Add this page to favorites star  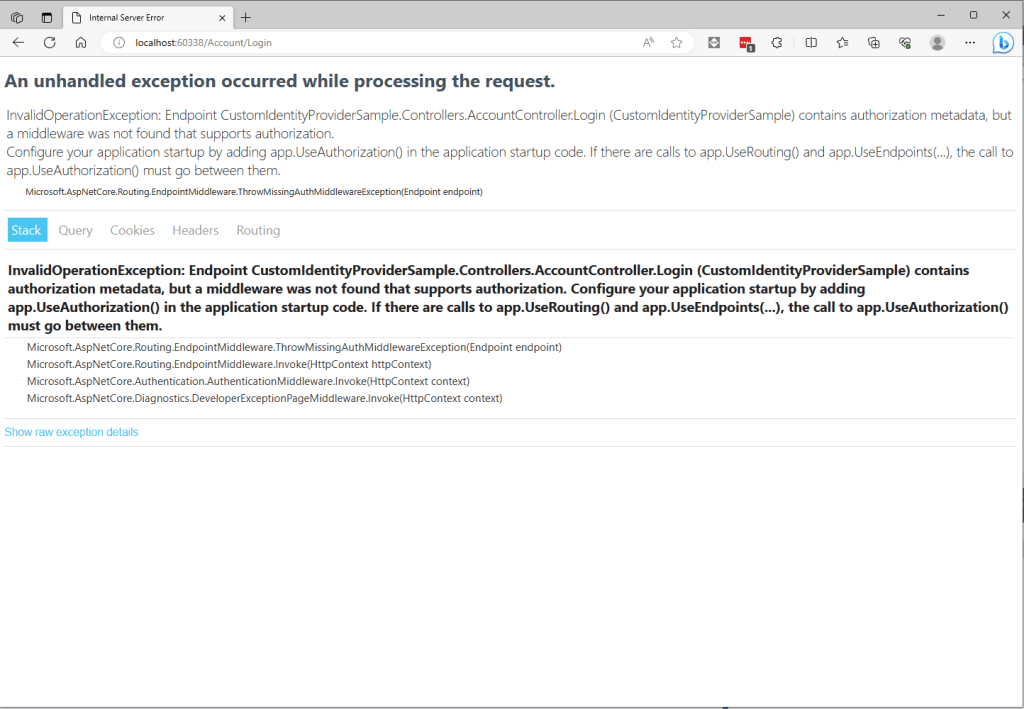point(676,43)
